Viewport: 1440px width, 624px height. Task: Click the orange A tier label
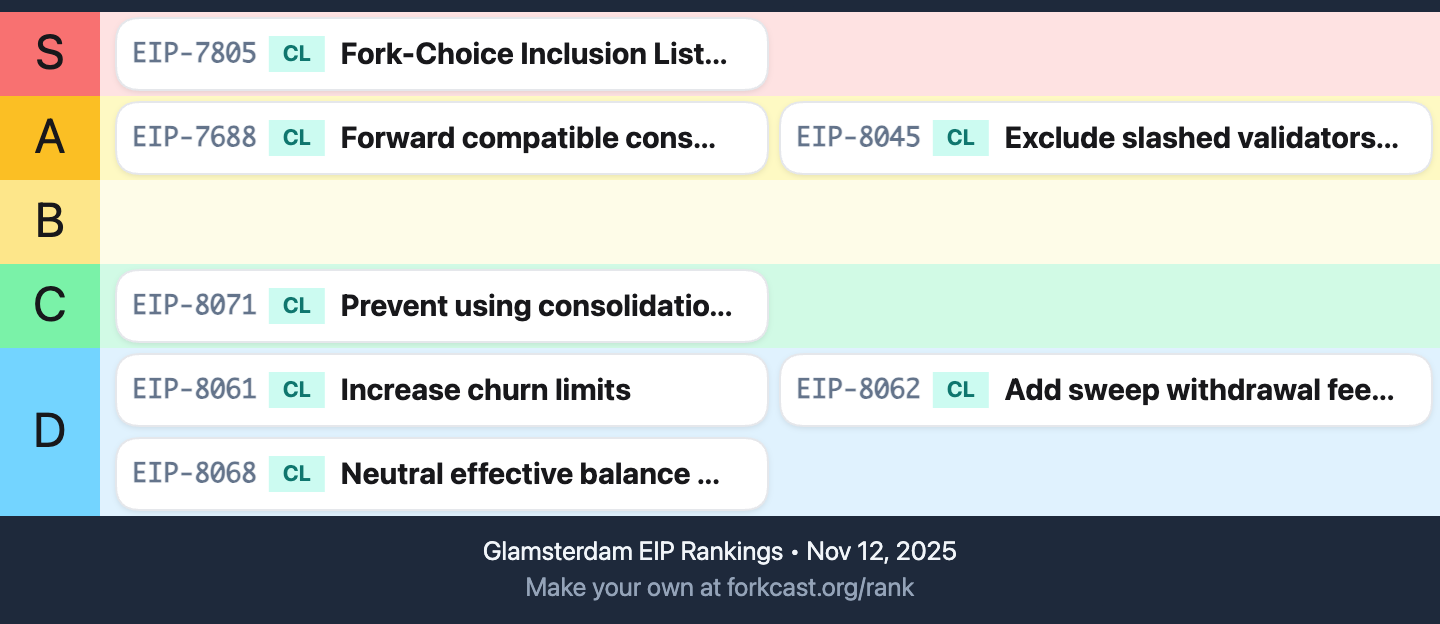coord(50,138)
